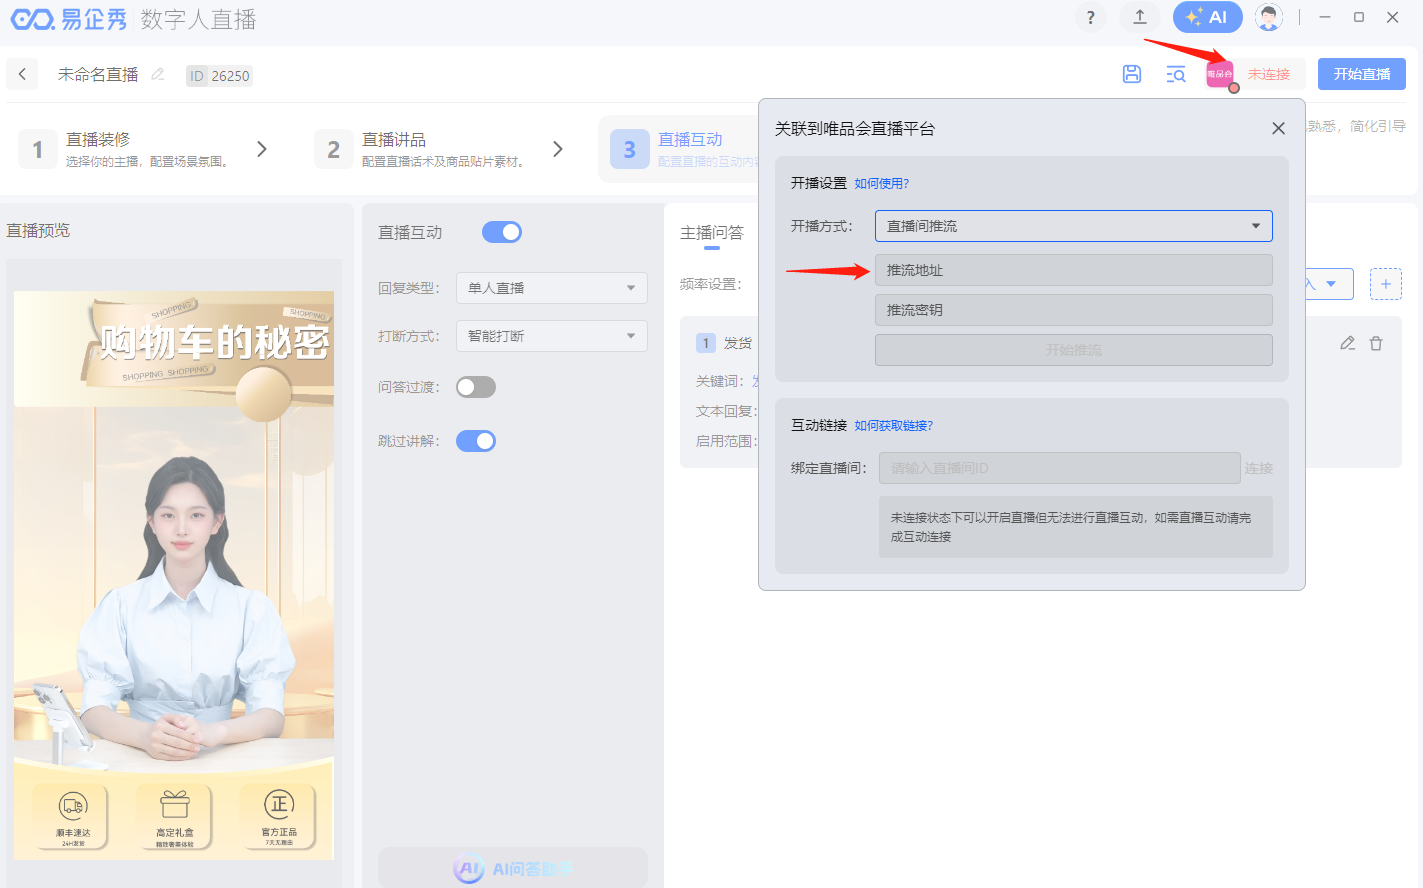Screen dimensions: 1423x888
Task: Expand the 开播方式 dropdown
Action: coord(1073,226)
